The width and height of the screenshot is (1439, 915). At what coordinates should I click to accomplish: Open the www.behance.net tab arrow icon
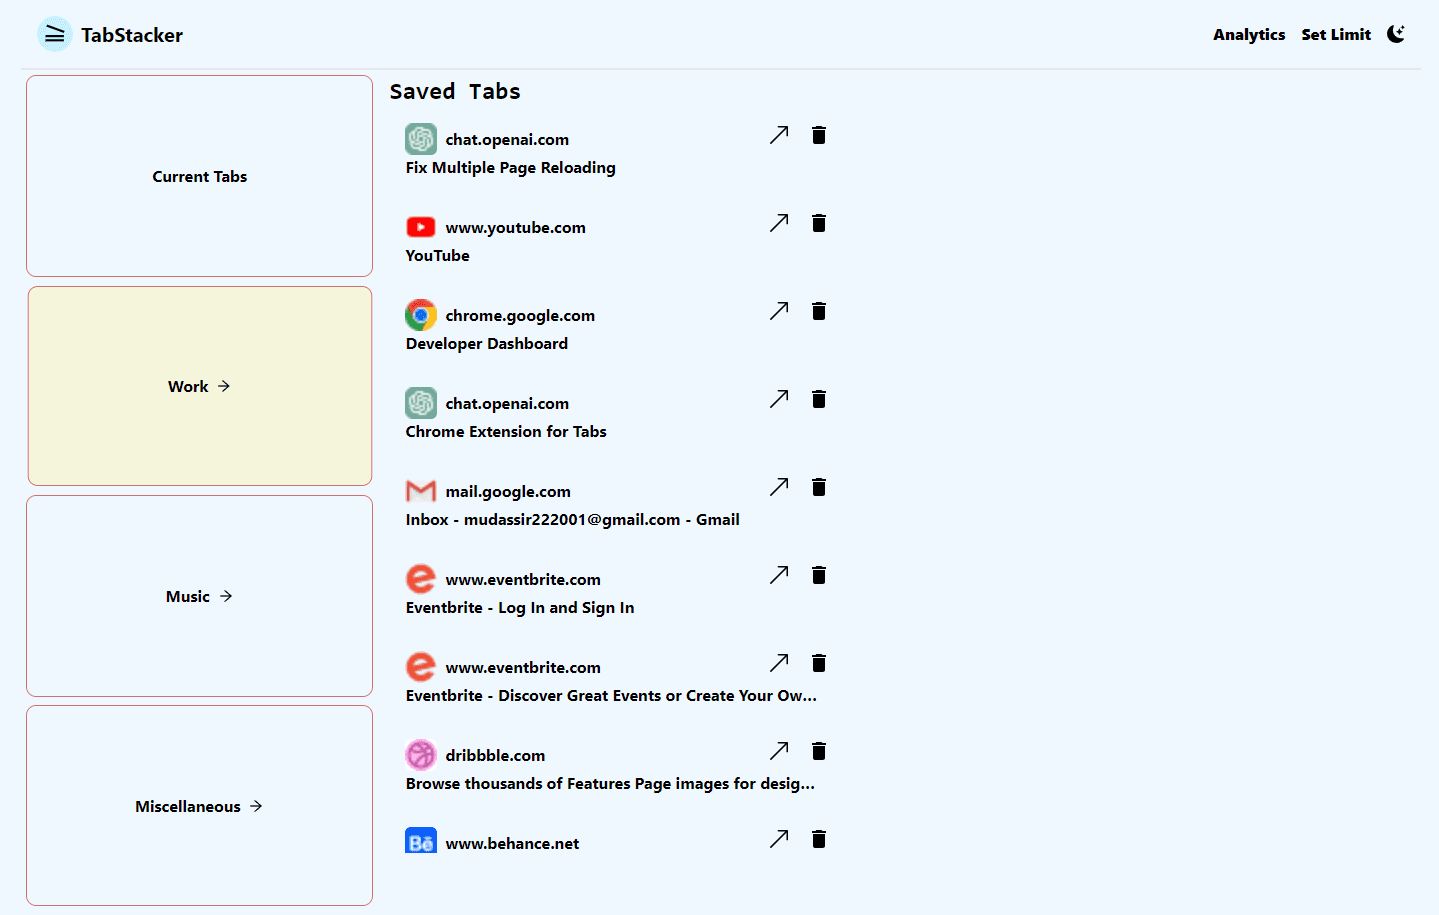click(x=779, y=839)
